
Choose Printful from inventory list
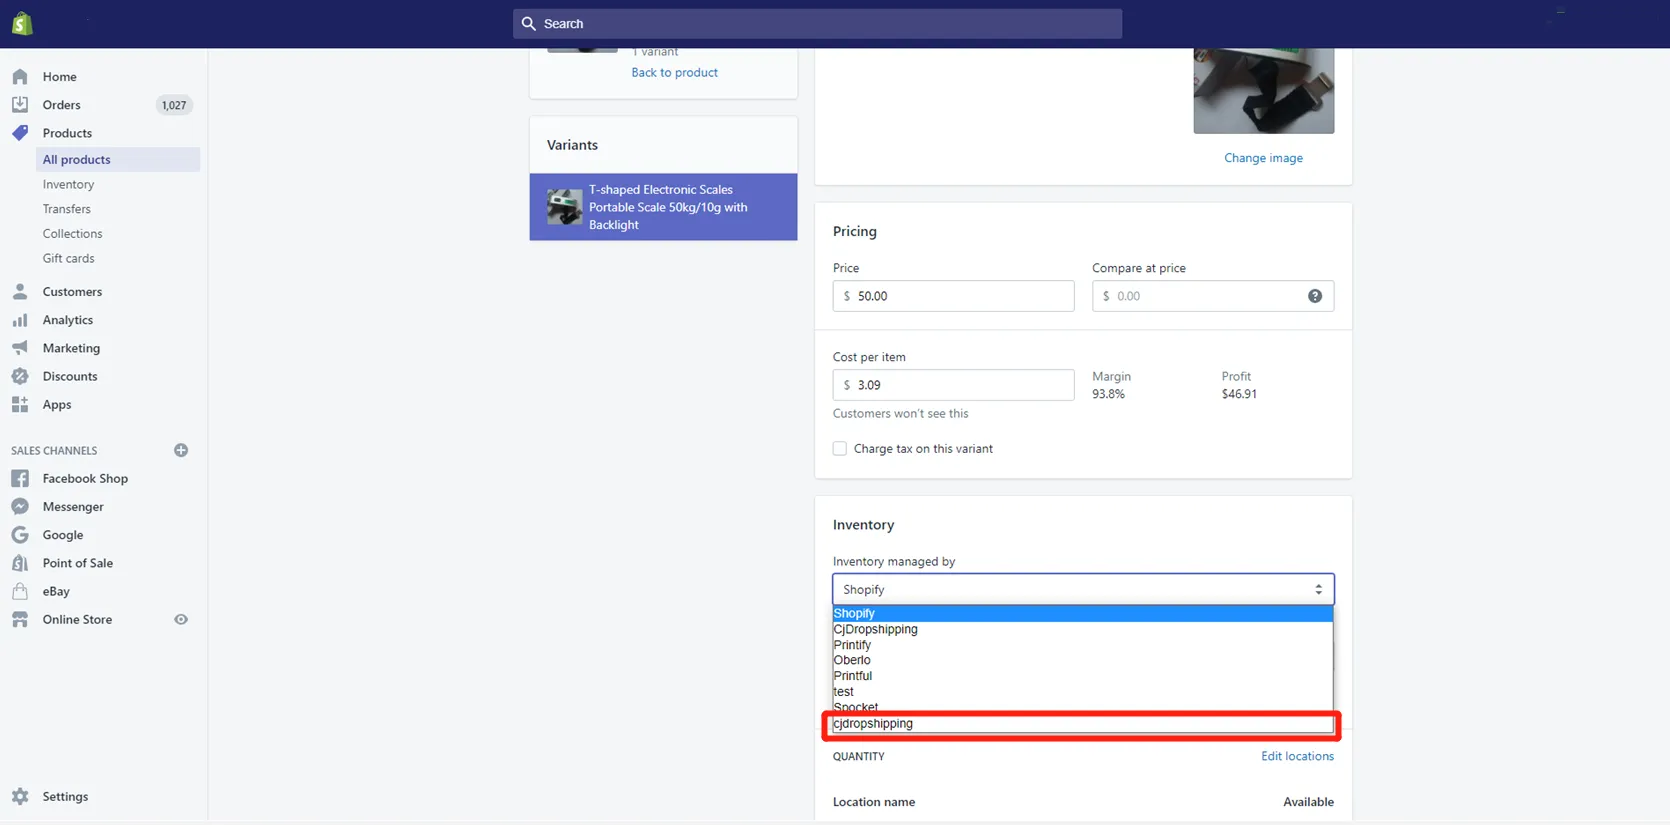(853, 676)
